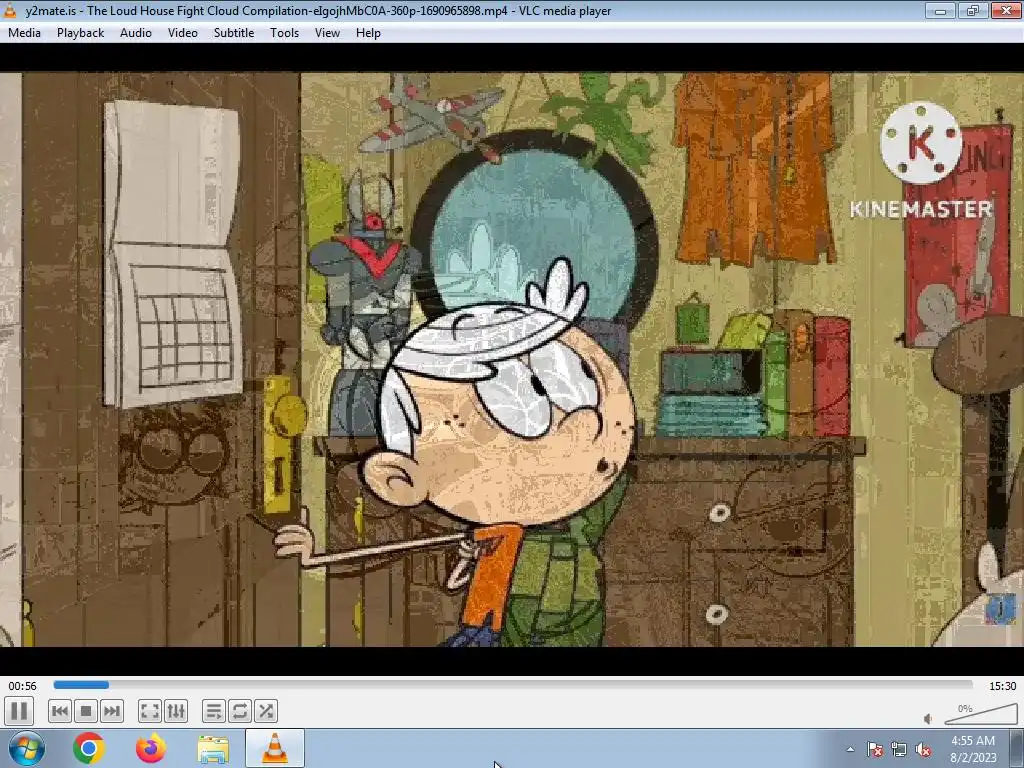This screenshot has height=768, width=1024.
Task: Toggle fullscreen video mode
Action: point(150,711)
